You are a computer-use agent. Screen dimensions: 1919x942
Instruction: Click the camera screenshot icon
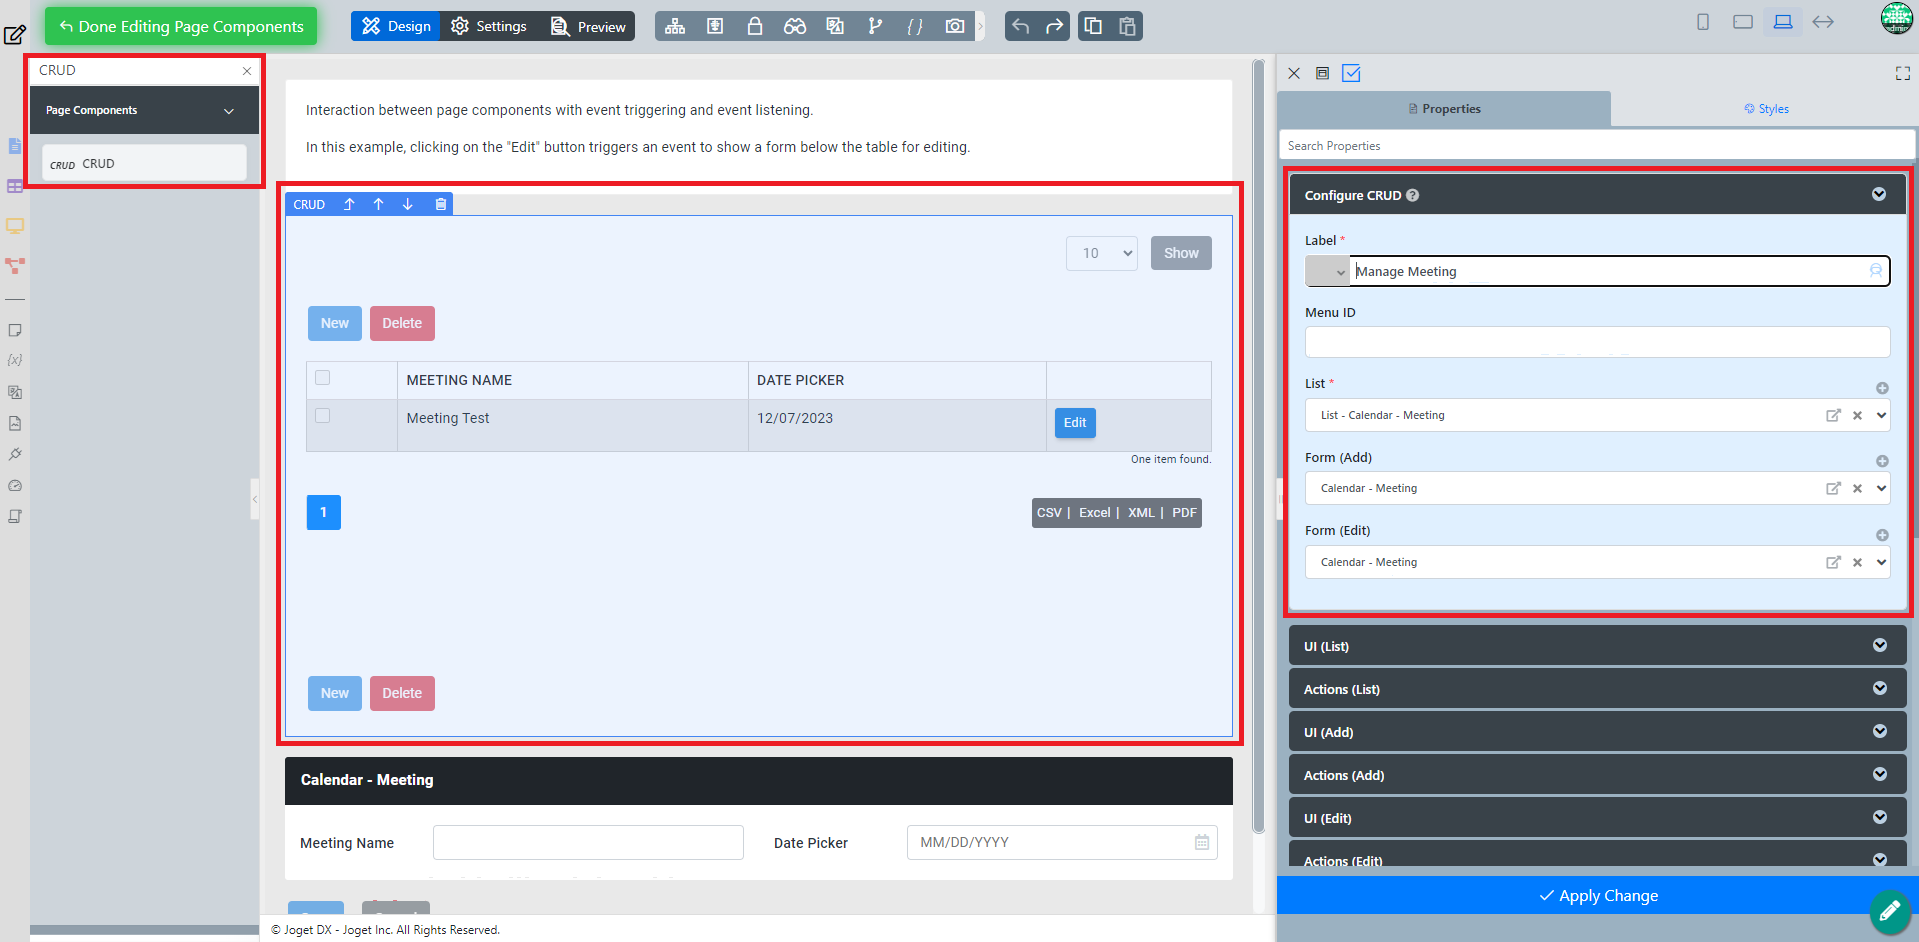[955, 26]
